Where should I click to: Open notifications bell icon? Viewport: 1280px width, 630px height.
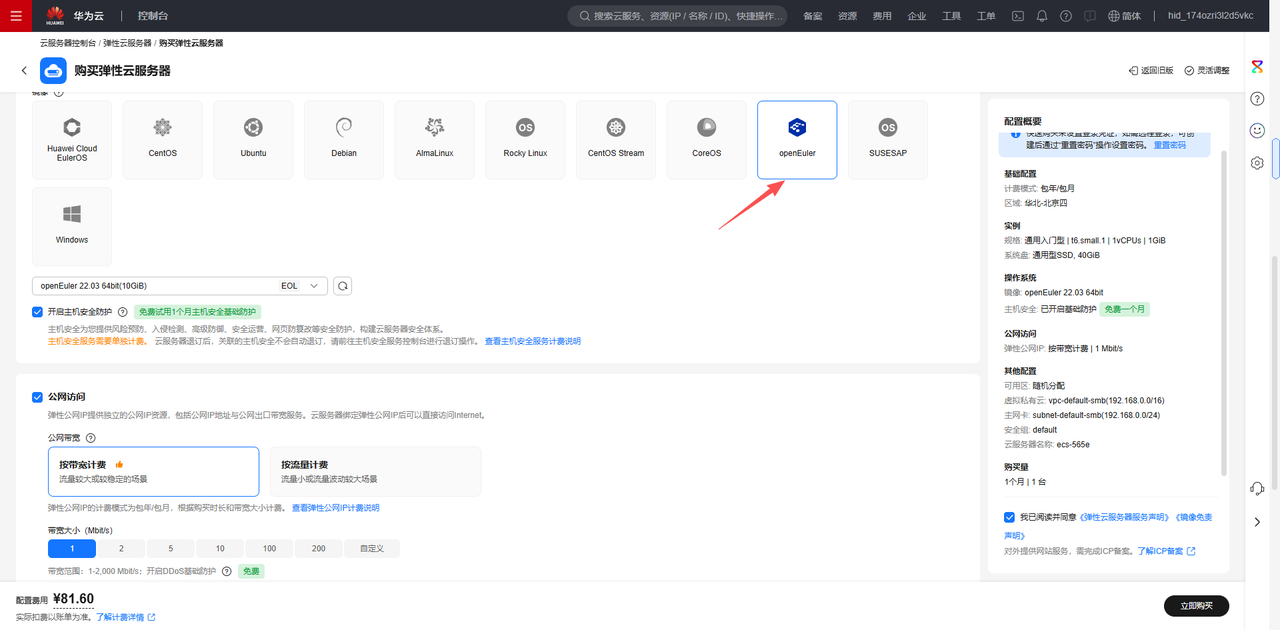click(x=1042, y=16)
